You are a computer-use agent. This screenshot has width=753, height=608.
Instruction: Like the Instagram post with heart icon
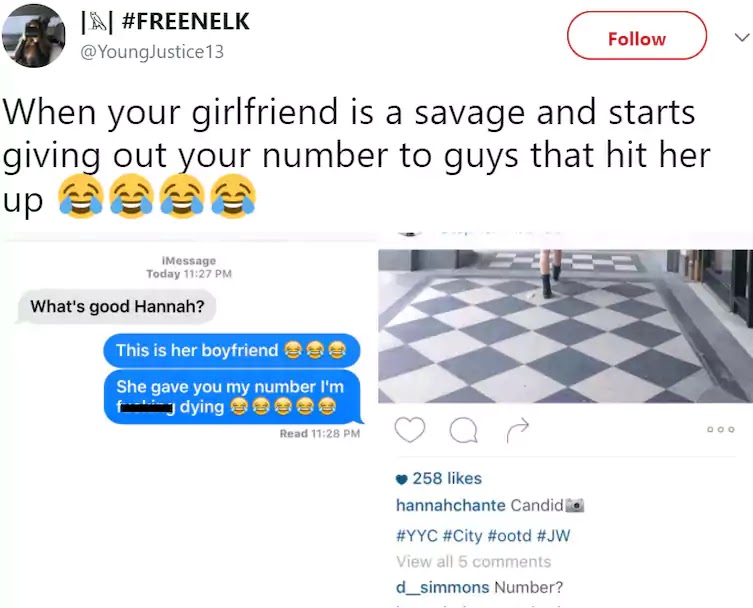[x=410, y=429]
